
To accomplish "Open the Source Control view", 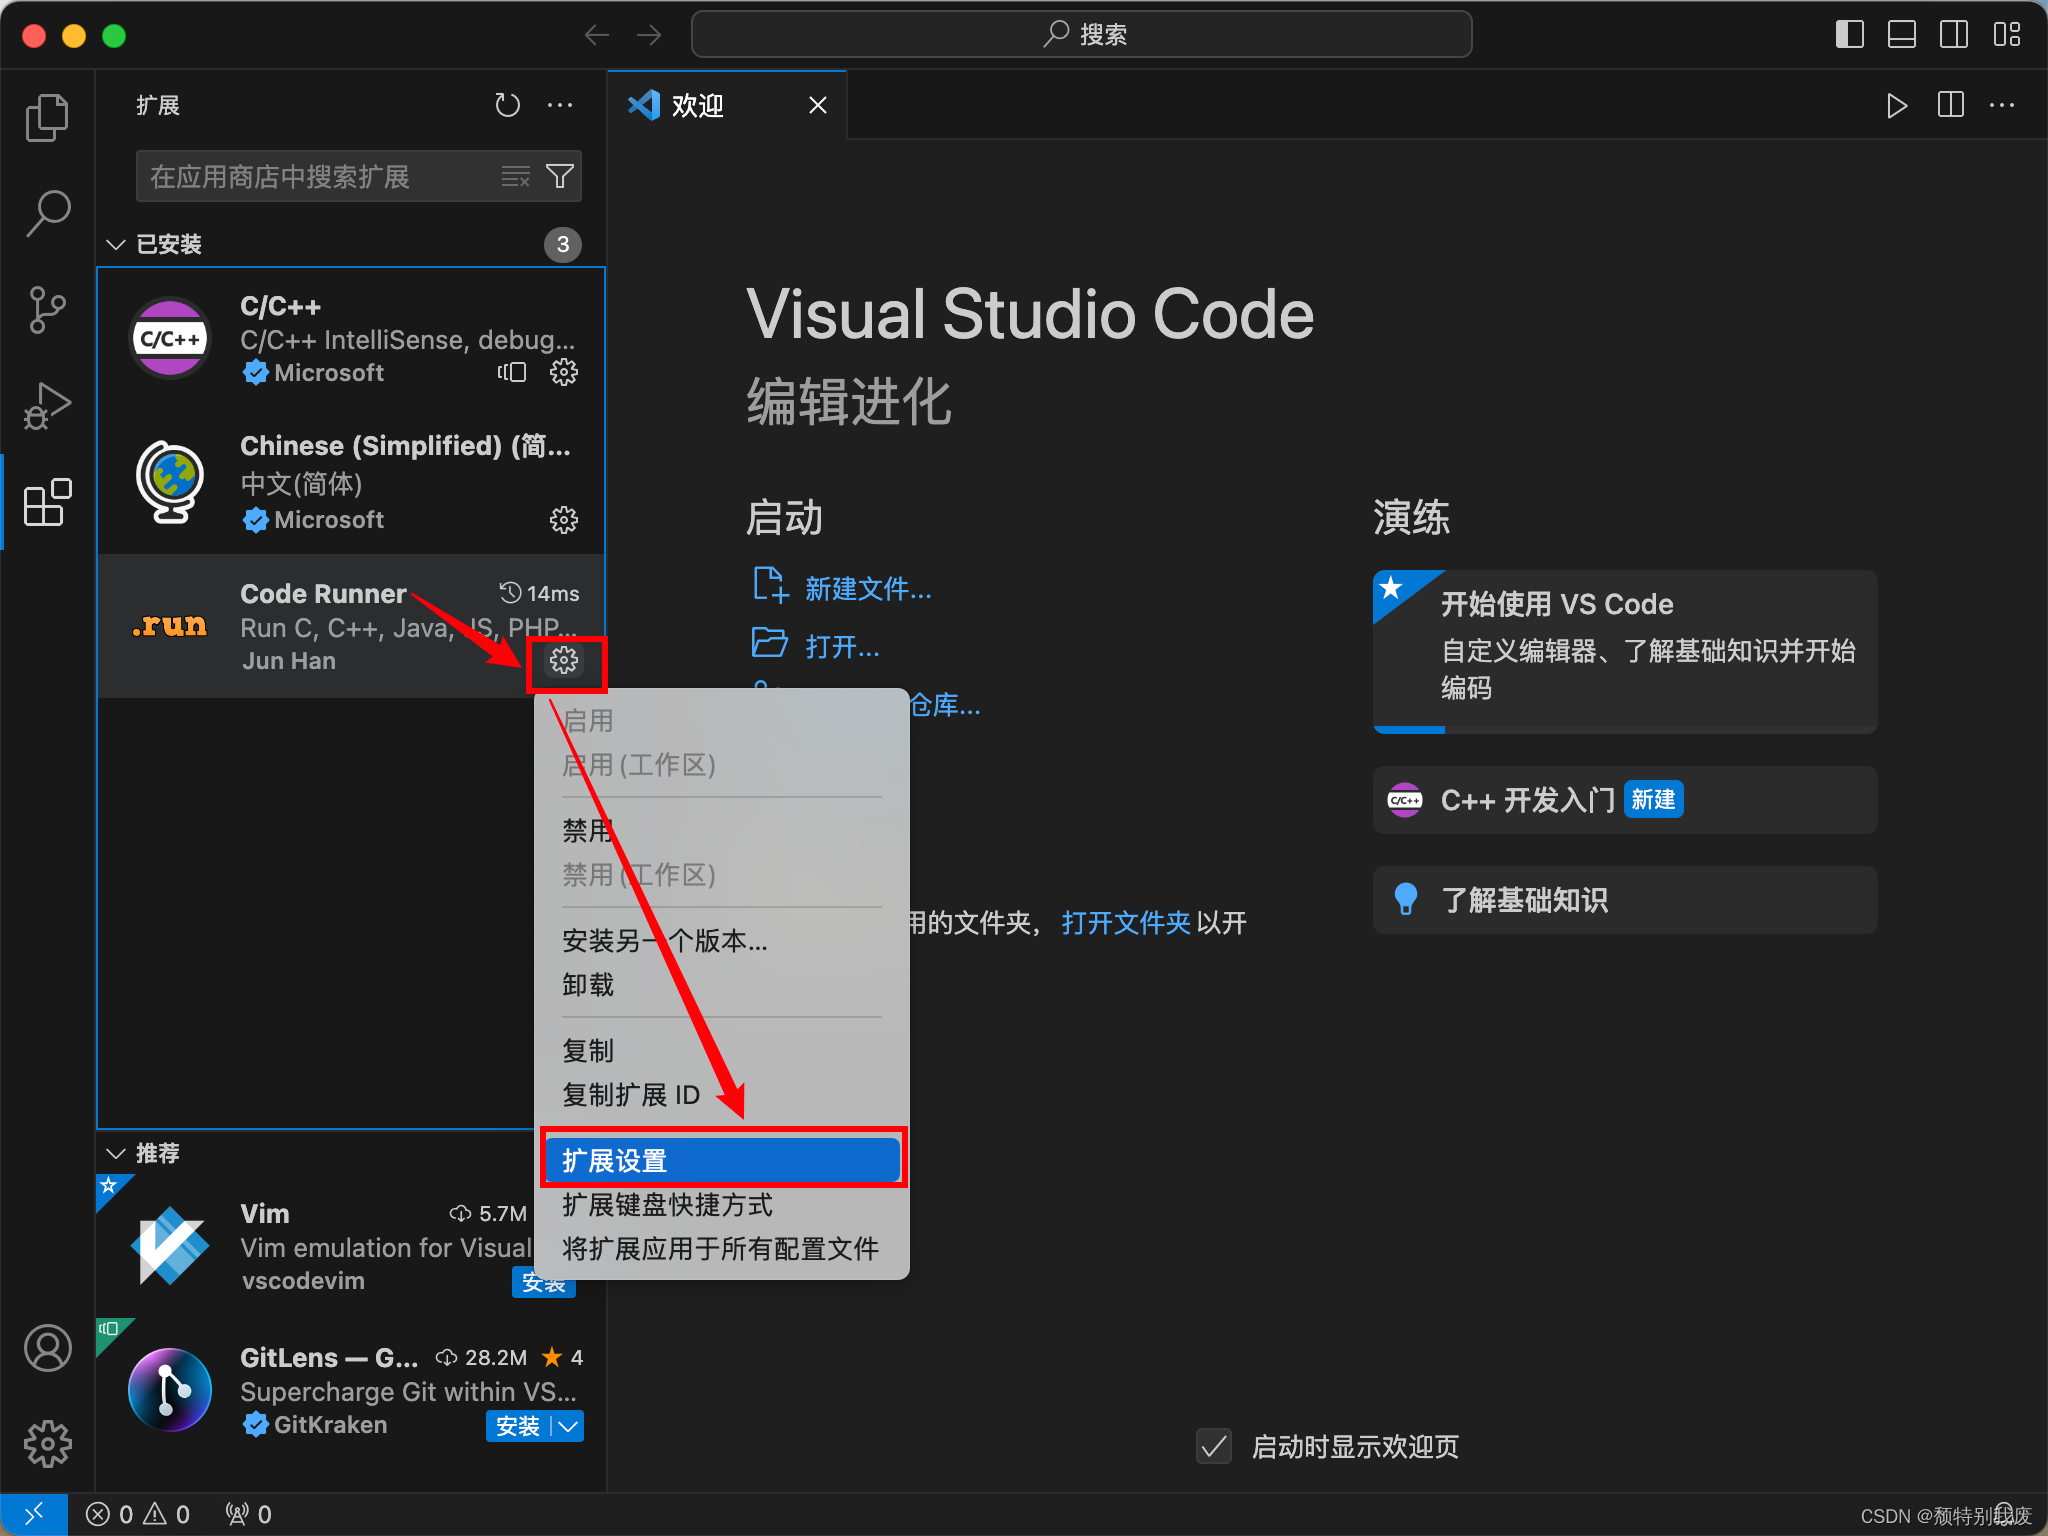I will click(47, 310).
